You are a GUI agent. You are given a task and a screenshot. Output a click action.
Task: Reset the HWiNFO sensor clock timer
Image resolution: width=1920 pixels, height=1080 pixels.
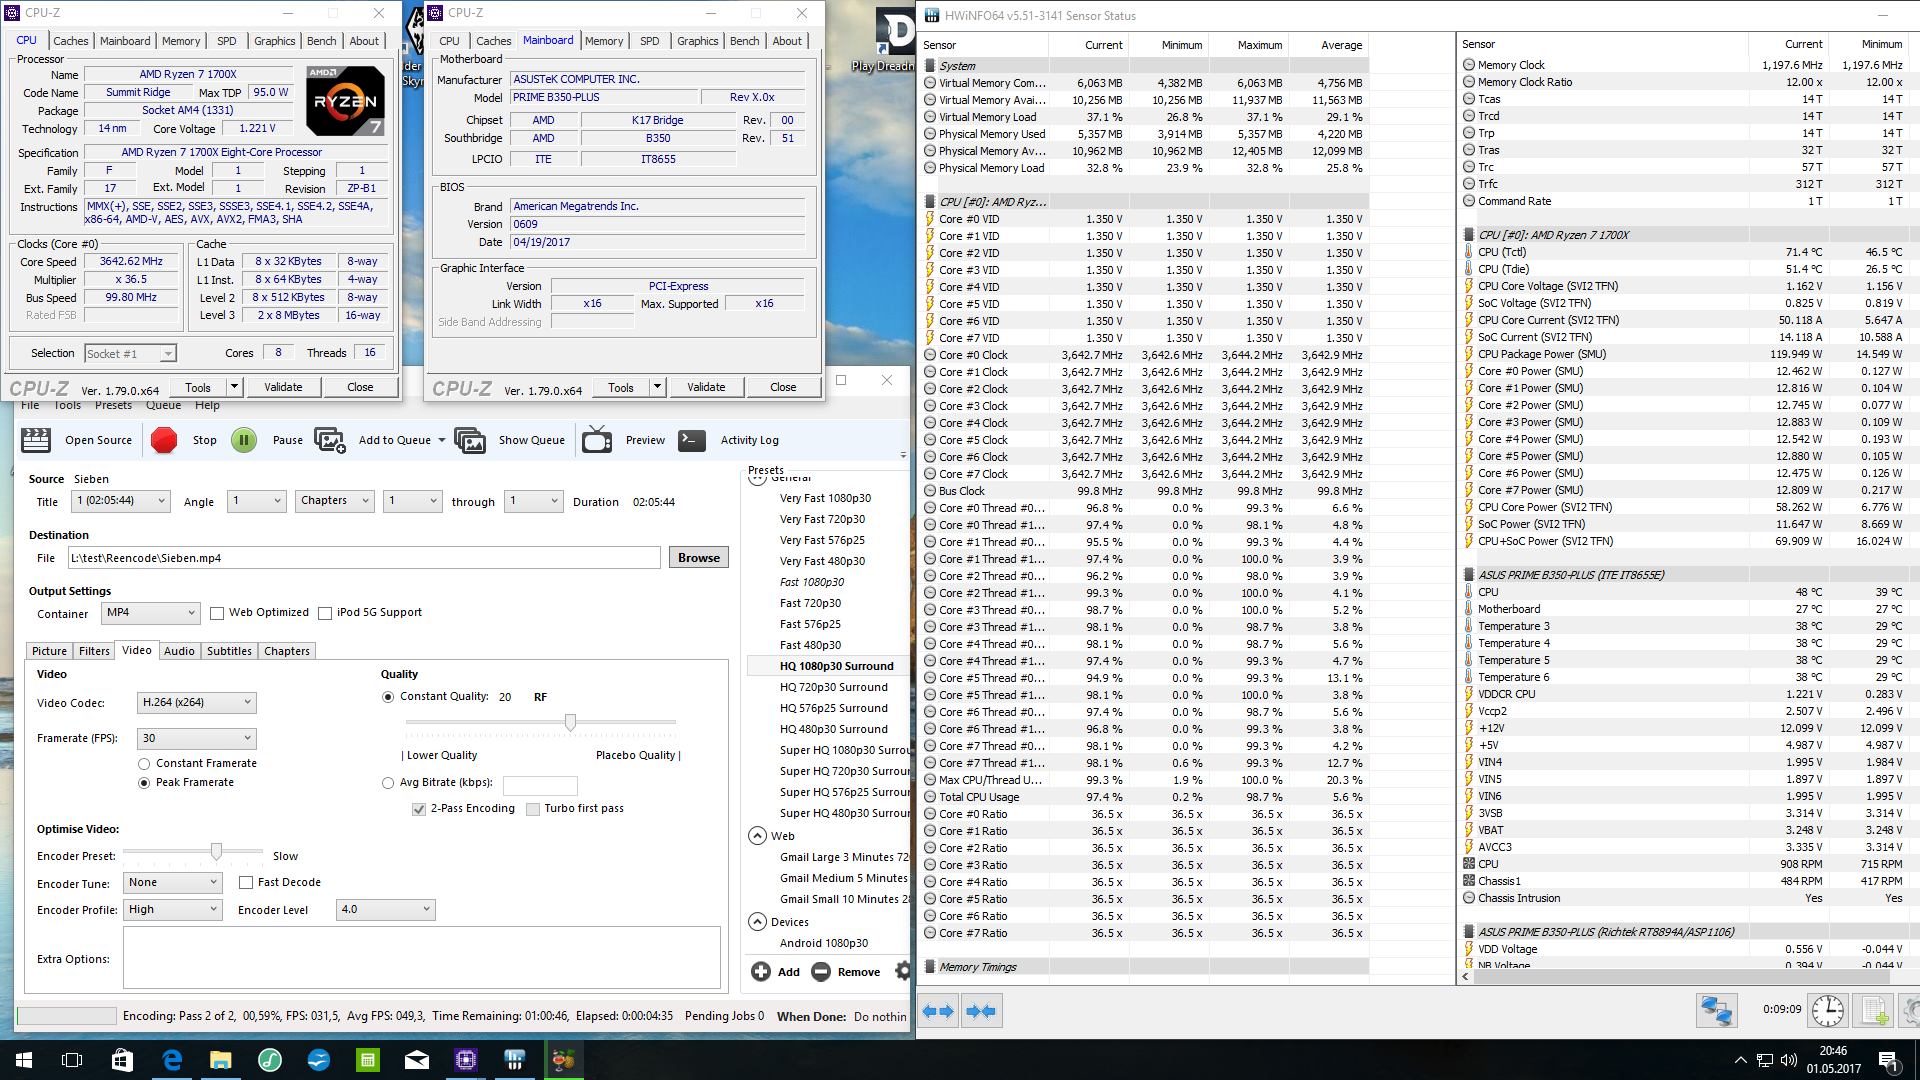coord(1827,1010)
